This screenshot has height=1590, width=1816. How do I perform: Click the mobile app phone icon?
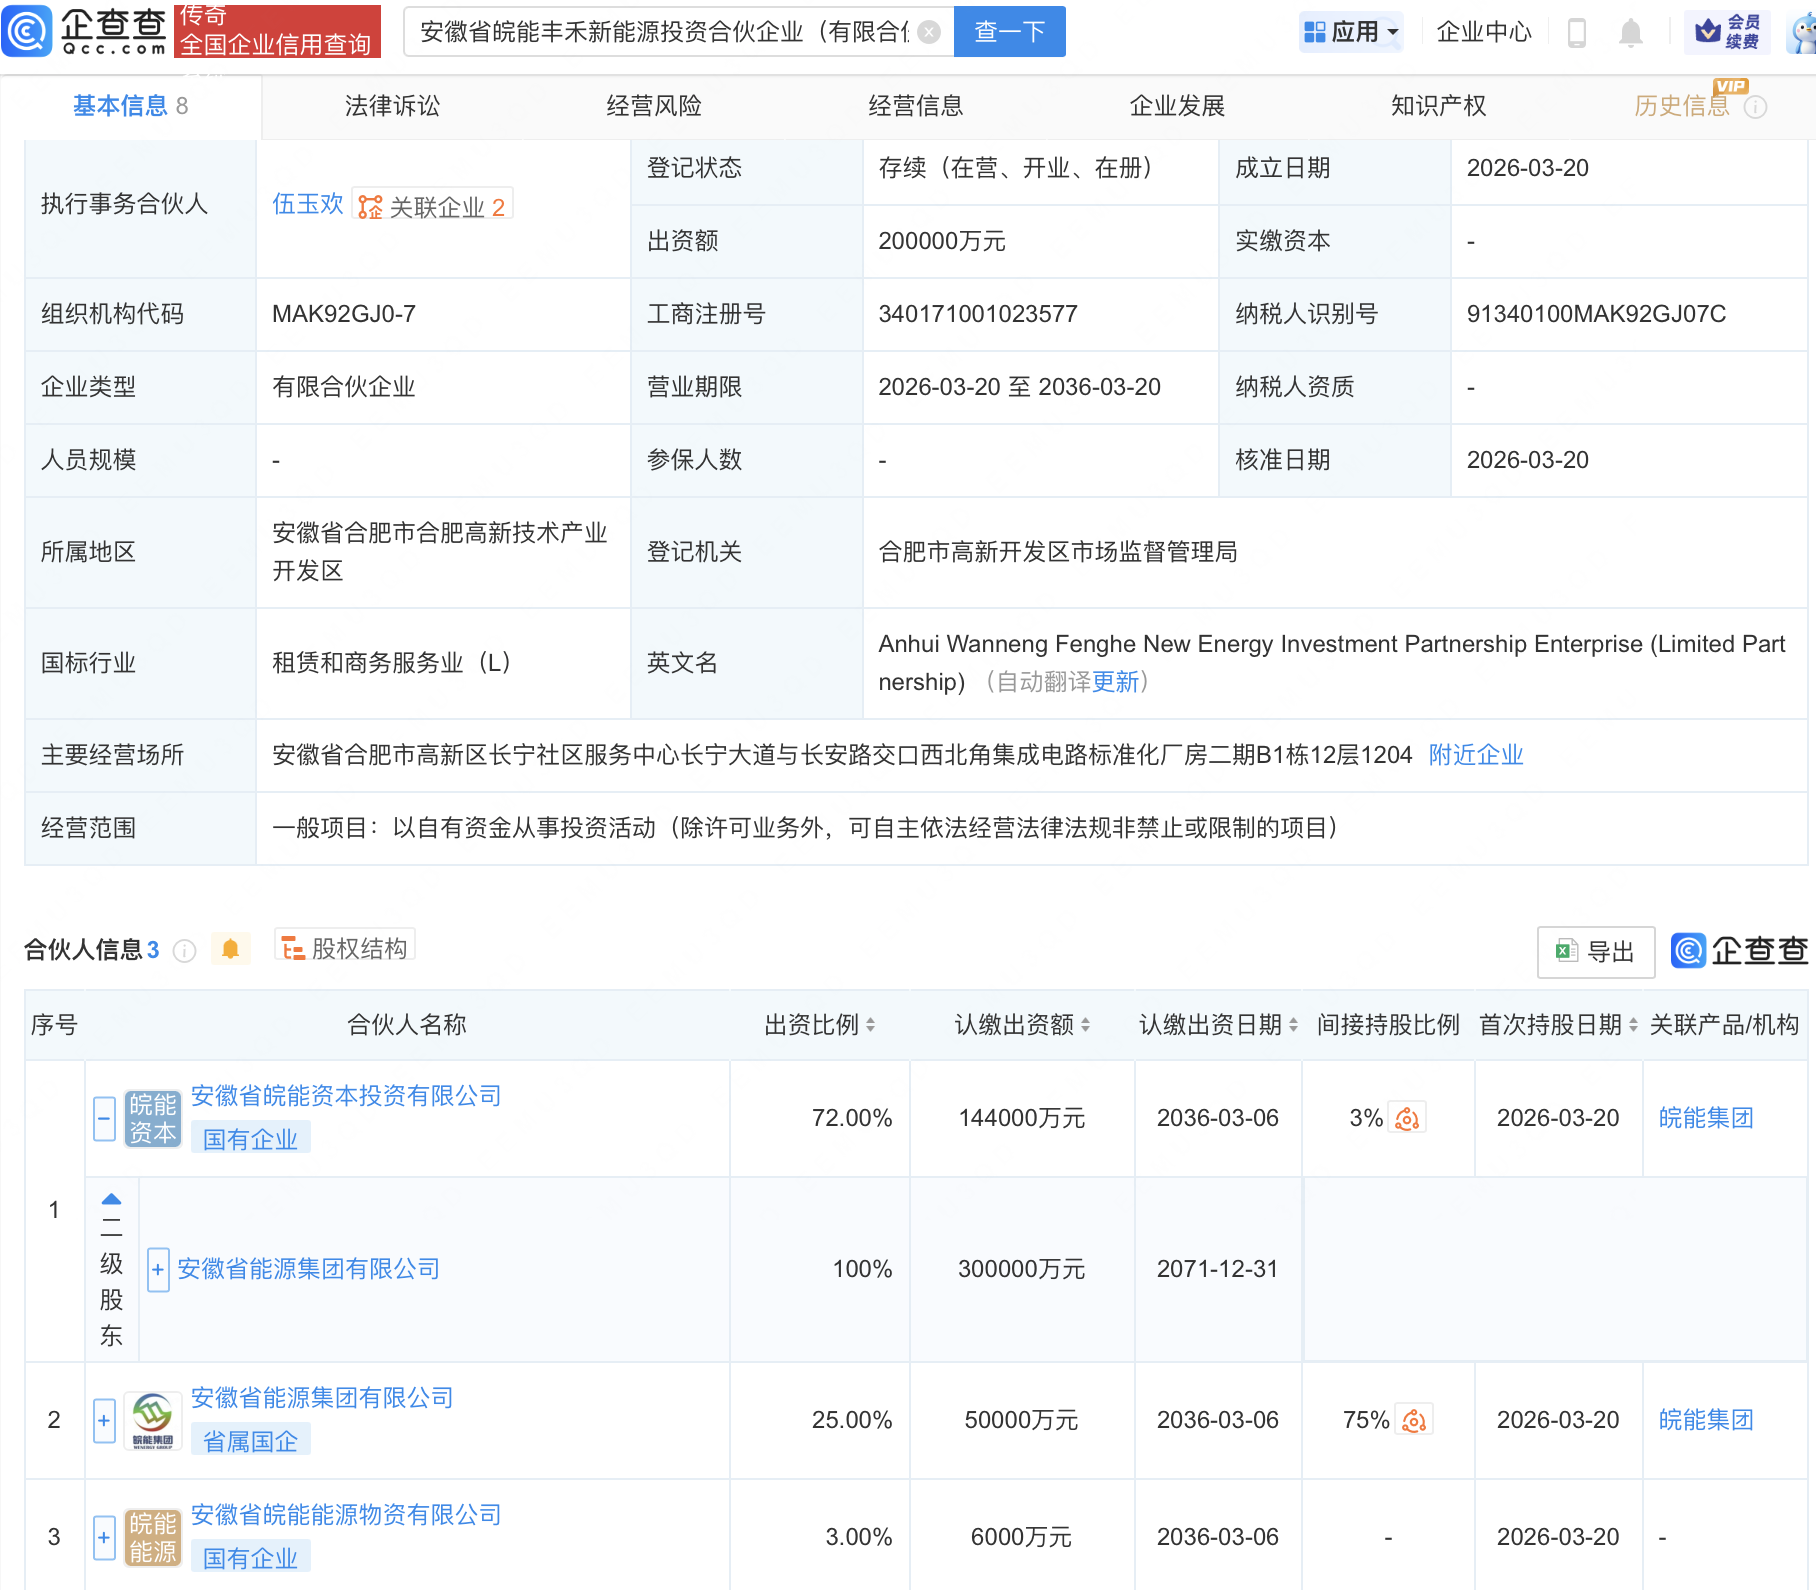1578,31
